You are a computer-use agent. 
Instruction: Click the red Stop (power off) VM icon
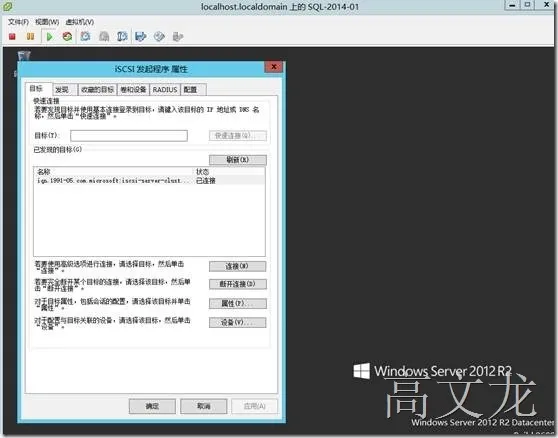point(12,36)
